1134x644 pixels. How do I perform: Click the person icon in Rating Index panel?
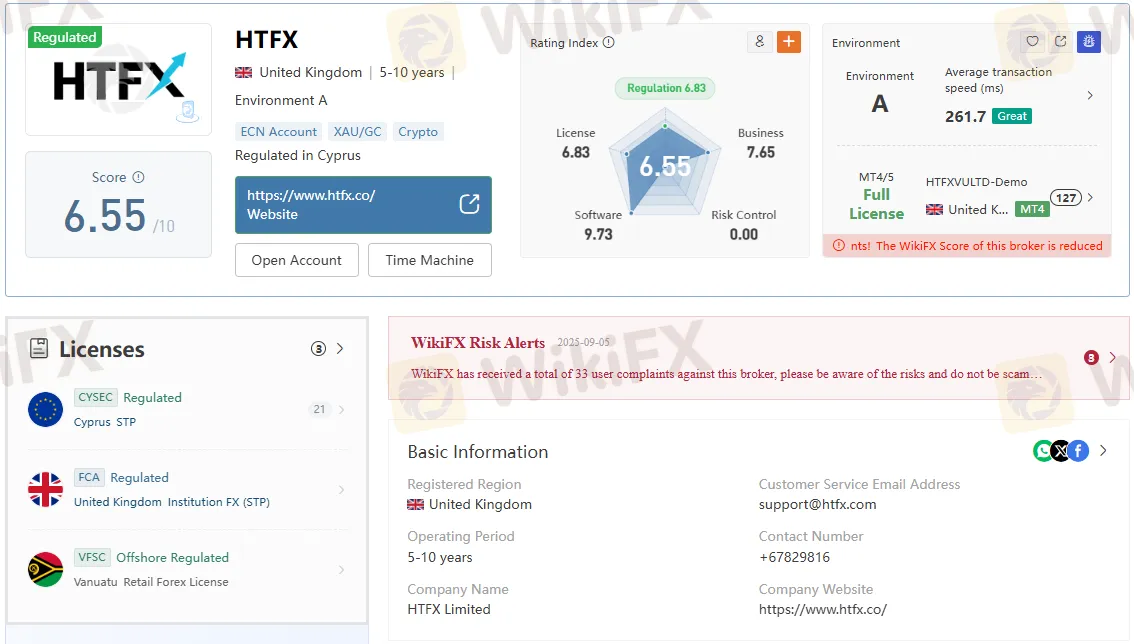coord(759,42)
